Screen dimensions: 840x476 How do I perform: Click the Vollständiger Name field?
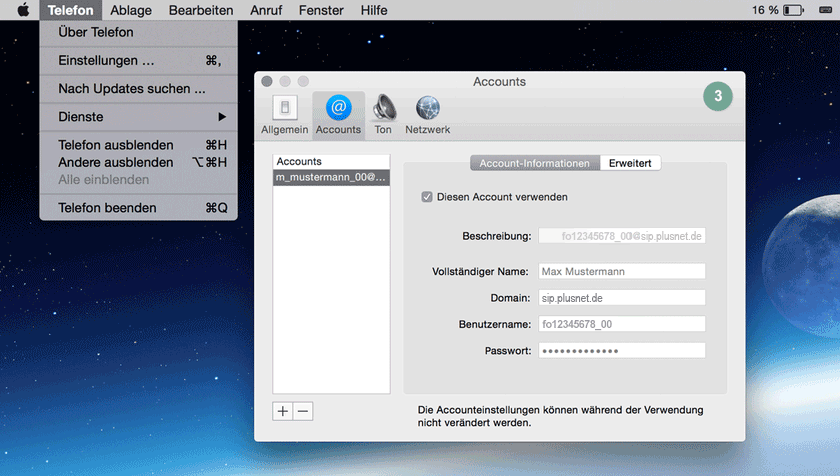click(x=622, y=271)
